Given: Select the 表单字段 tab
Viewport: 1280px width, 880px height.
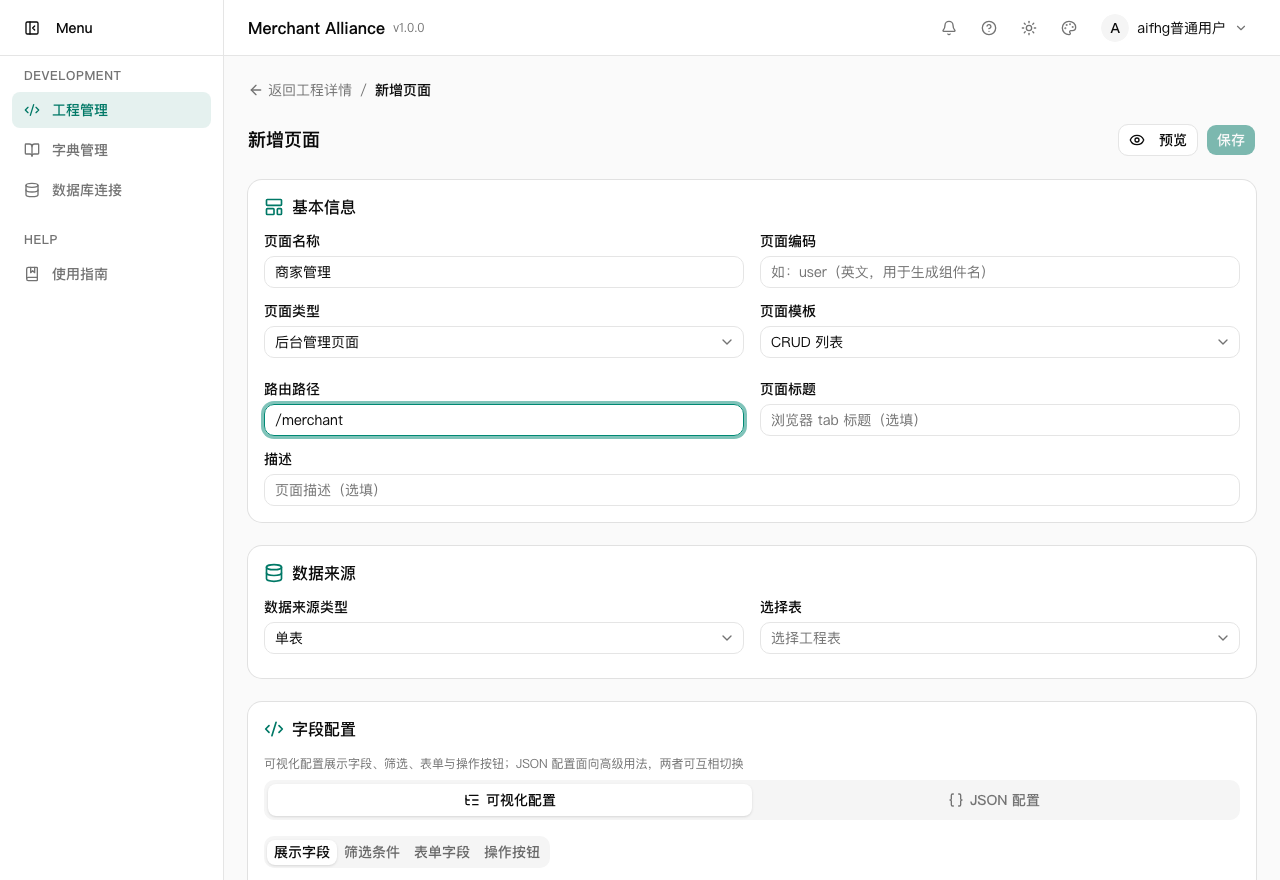Looking at the screenshot, I should click(442, 852).
